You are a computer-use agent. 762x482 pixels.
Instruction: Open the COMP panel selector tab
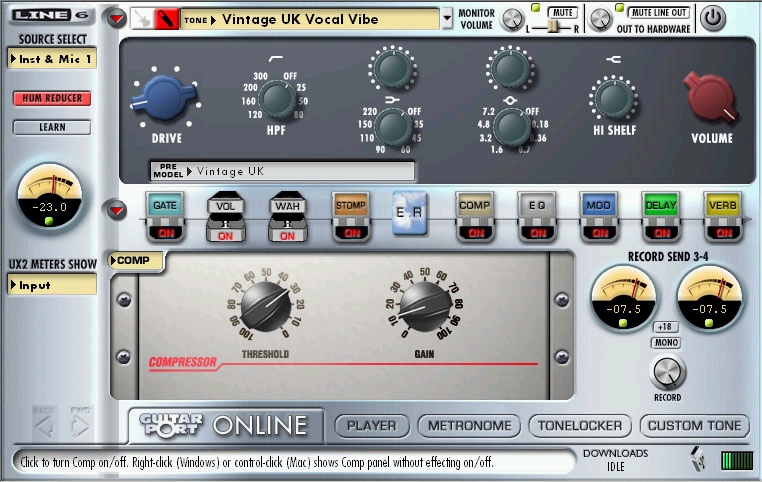click(136, 260)
